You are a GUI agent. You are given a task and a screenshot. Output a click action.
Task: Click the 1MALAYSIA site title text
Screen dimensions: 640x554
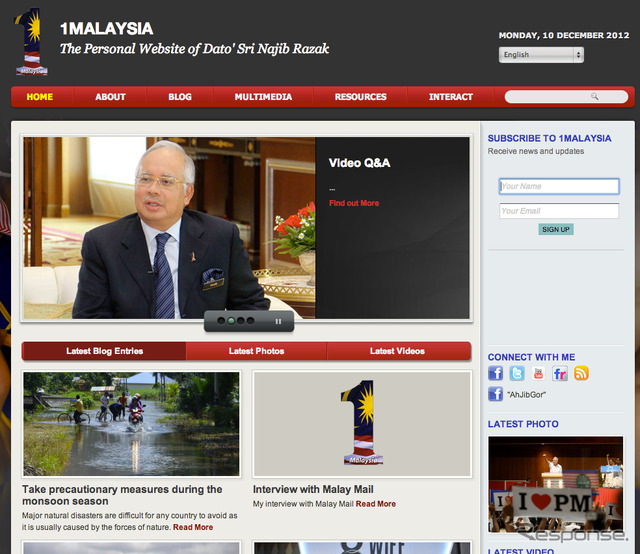coord(107,29)
